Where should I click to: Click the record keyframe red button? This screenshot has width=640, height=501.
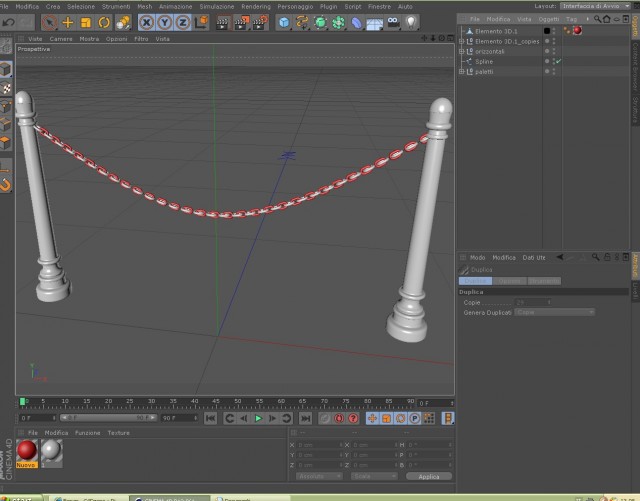(x=339, y=418)
